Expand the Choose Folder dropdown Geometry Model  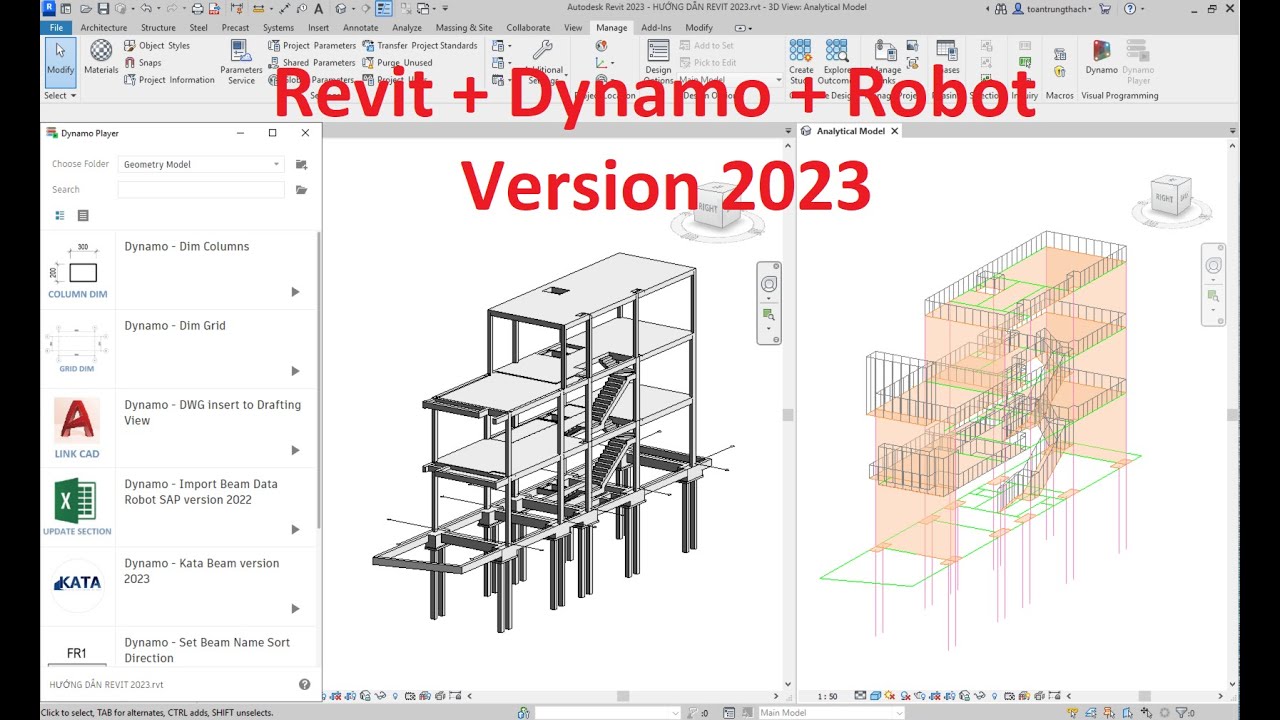tap(201, 164)
